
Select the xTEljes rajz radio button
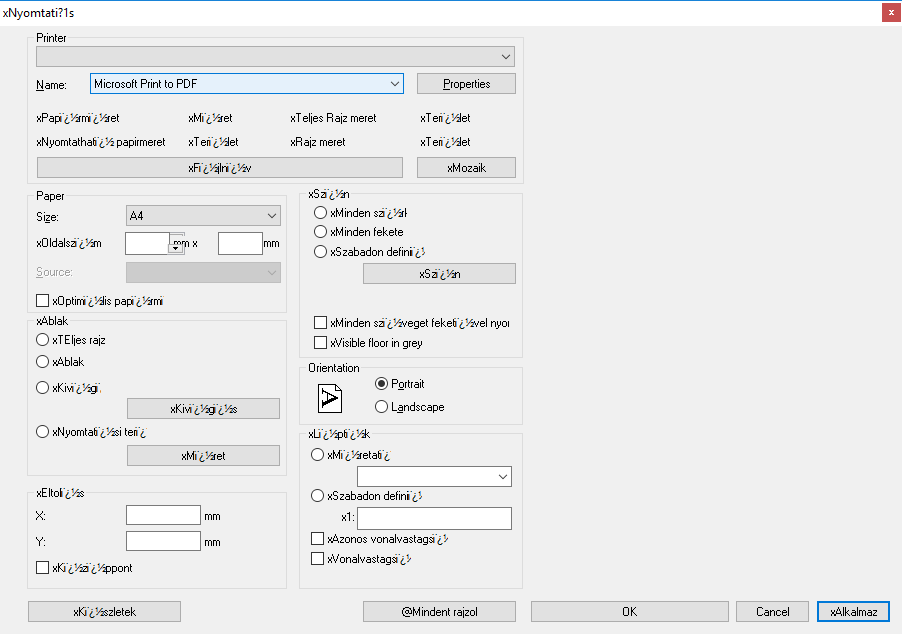[x=43, y=340]
